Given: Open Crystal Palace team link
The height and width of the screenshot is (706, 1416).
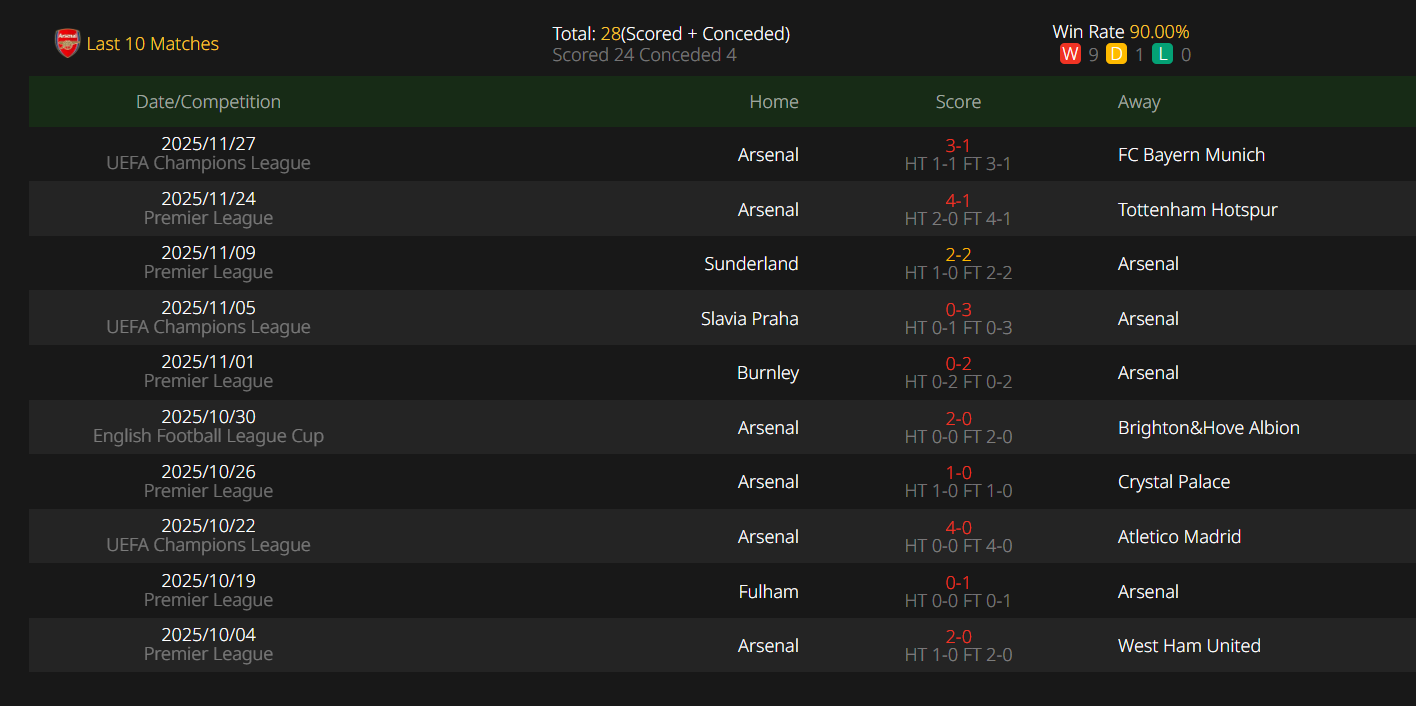Looking at the screenshot, I should click(x=1174, y=482).
